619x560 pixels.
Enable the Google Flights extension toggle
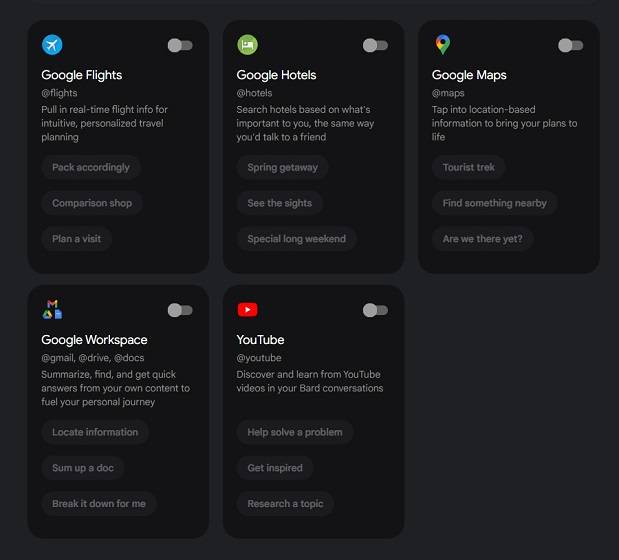180,45
